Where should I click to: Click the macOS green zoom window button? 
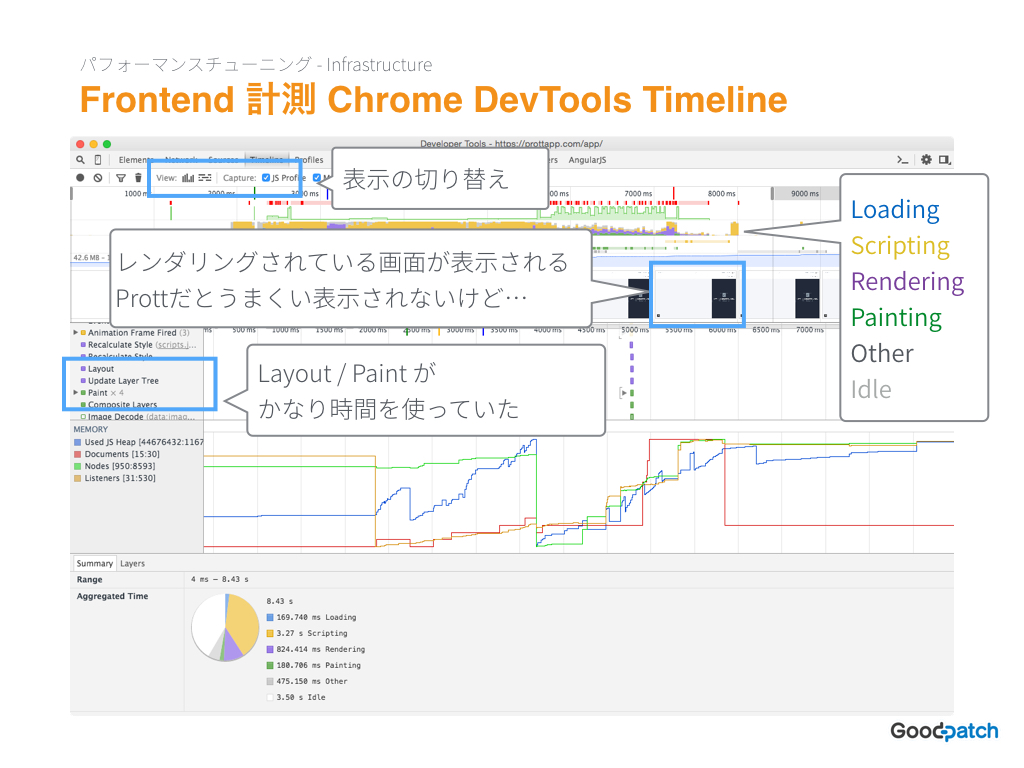click(x=107, y=144)
